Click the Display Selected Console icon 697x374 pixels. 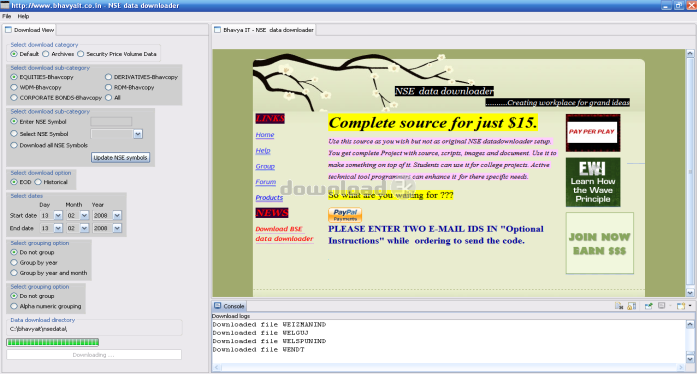click(x=661, y=306)
